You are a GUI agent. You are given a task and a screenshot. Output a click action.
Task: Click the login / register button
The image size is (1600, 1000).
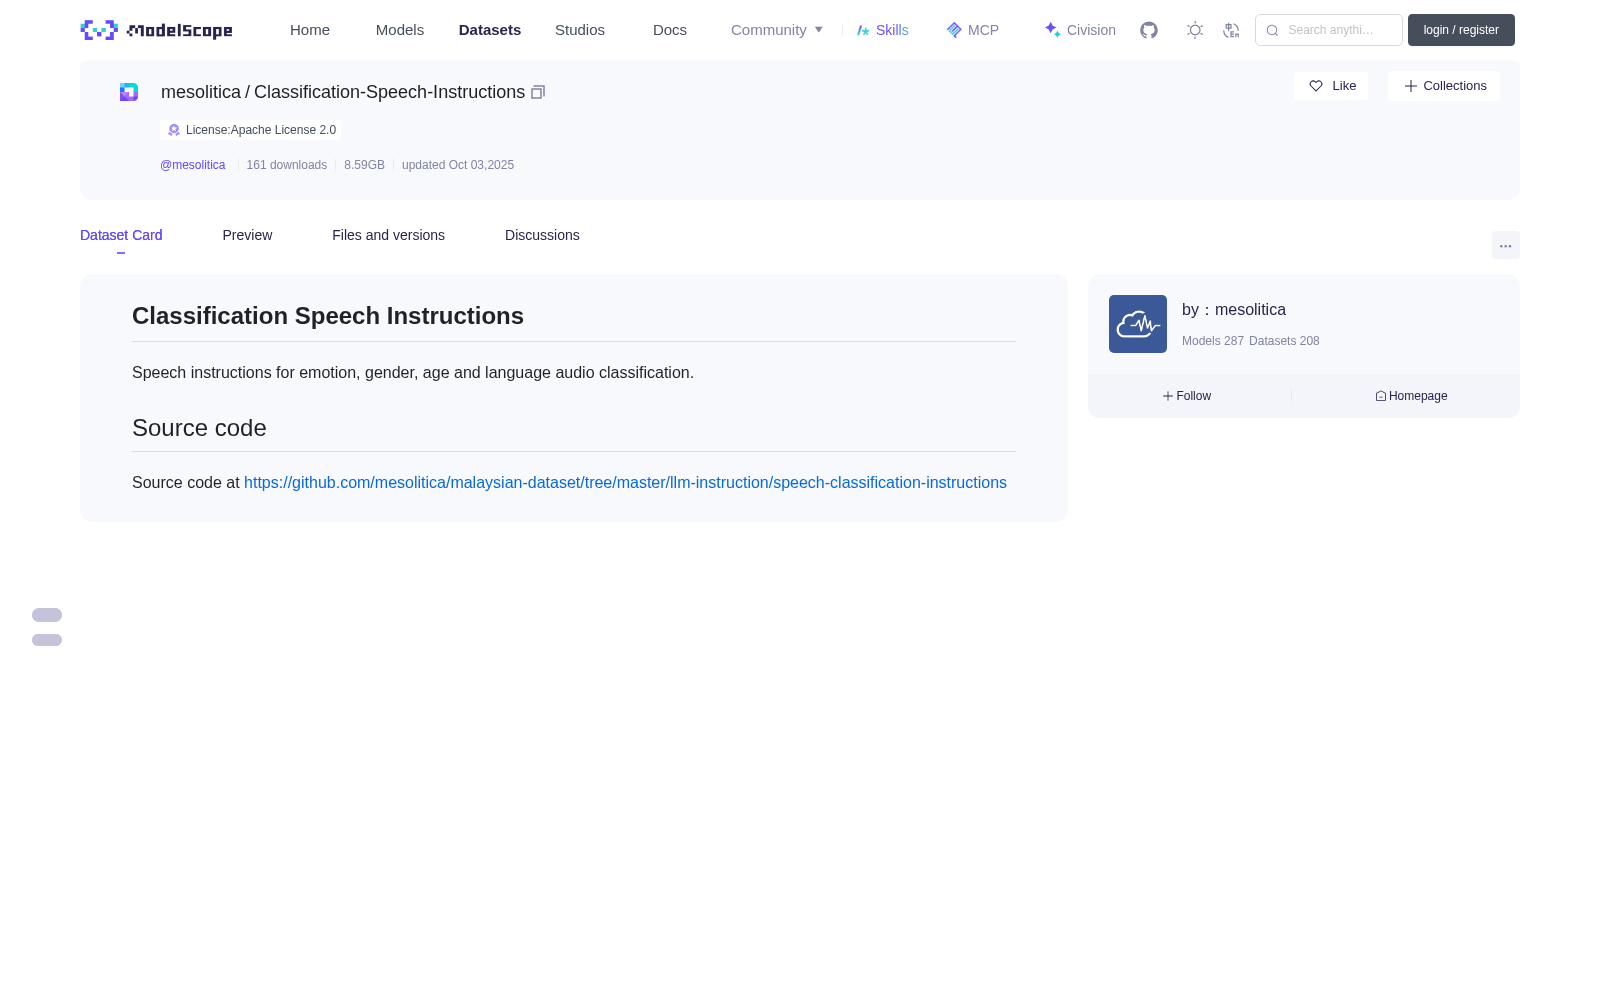click(x=1461, y=30)
